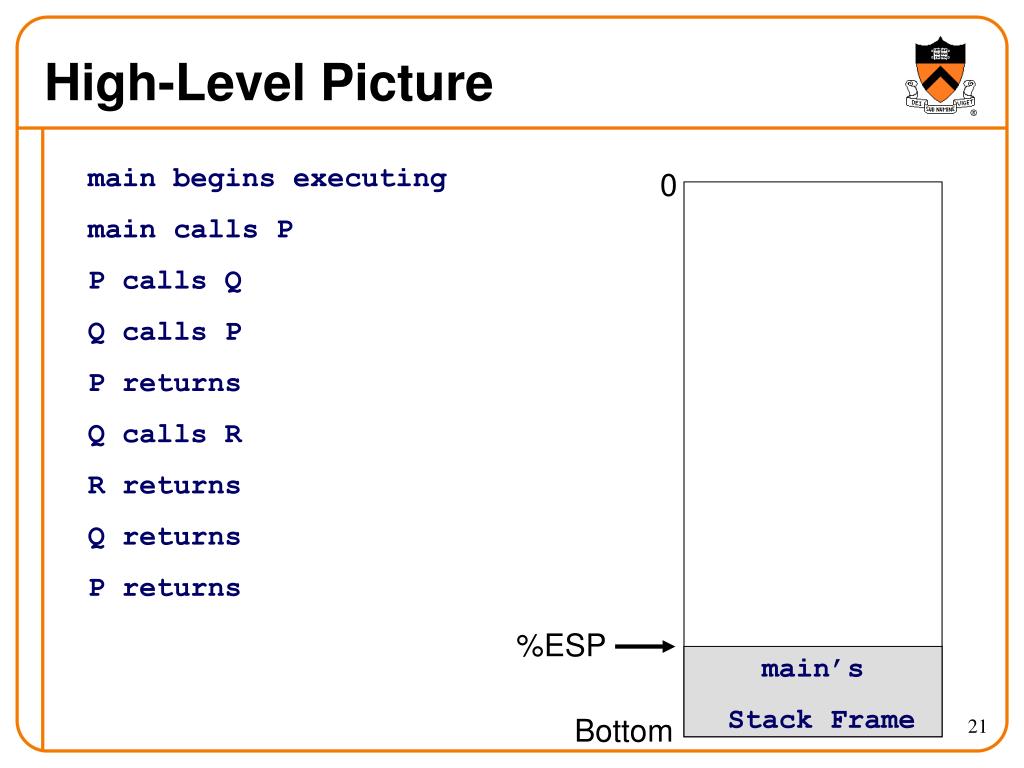Select the line R returns

click(x=164, y=486)
